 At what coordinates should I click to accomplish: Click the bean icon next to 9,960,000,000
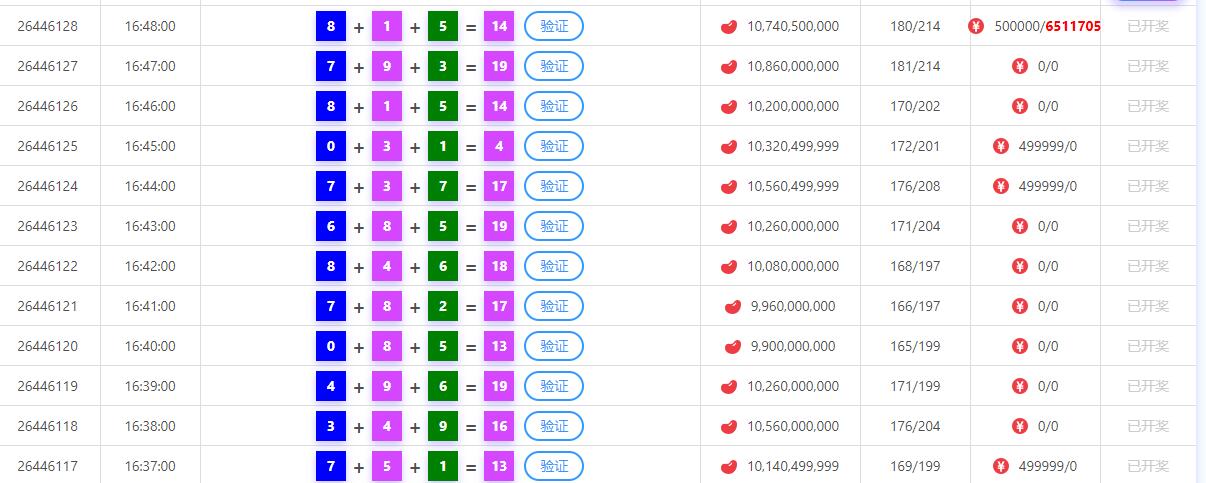[x=733, y=306]
